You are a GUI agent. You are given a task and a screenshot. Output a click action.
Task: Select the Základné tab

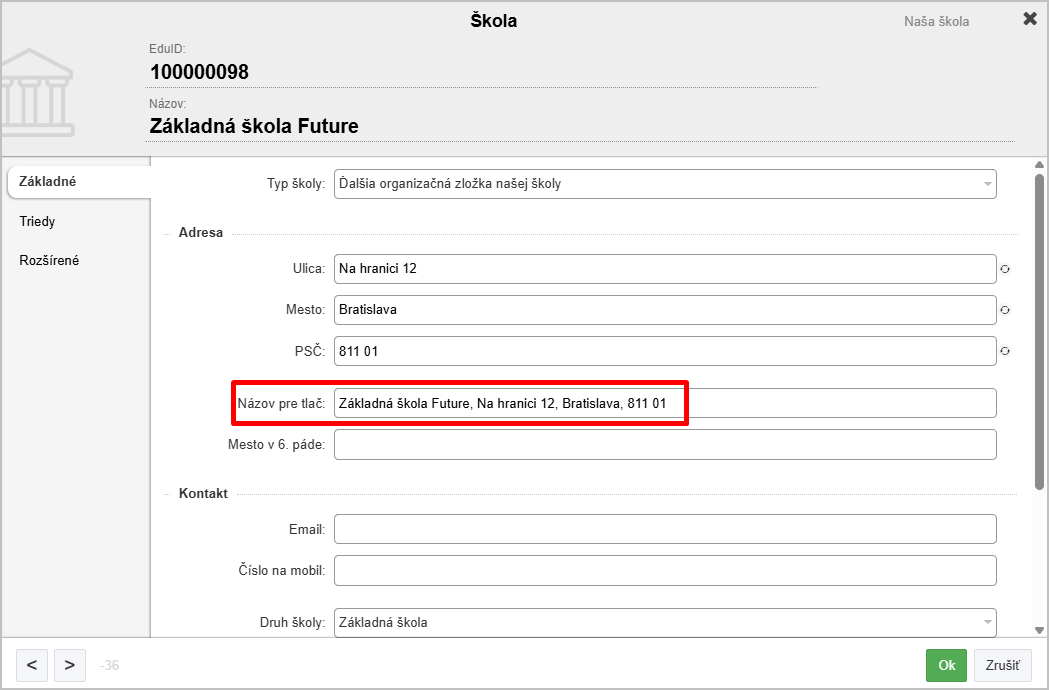click(48, 181)
